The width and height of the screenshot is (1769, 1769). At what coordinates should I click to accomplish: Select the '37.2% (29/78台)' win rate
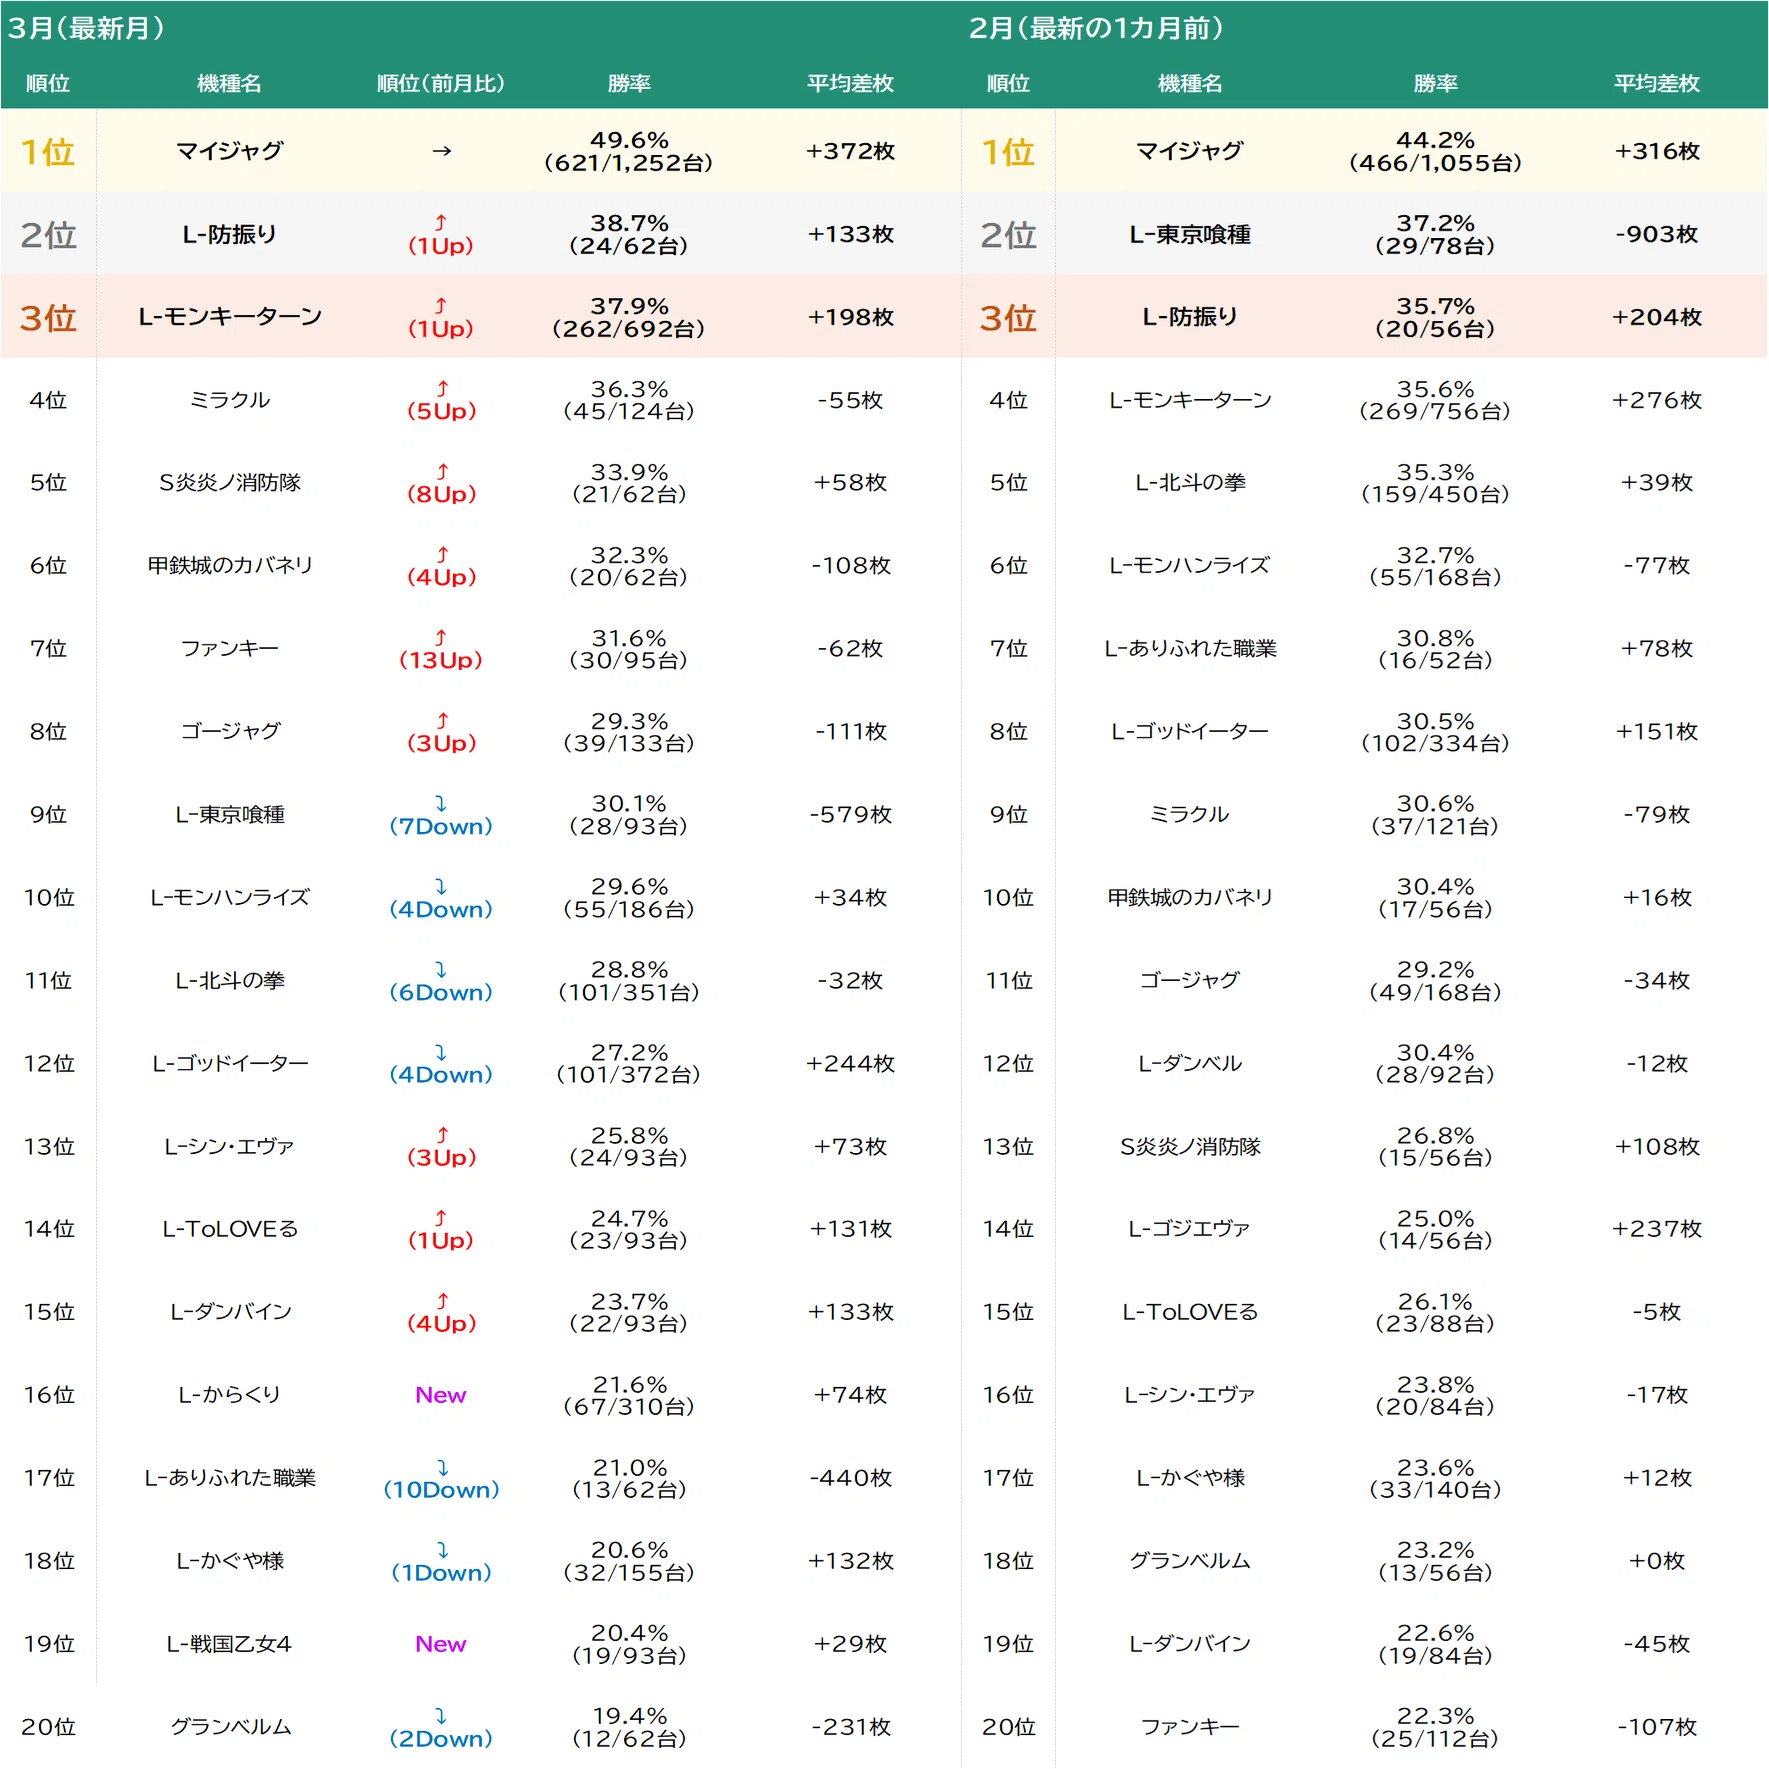(1435, 234)
